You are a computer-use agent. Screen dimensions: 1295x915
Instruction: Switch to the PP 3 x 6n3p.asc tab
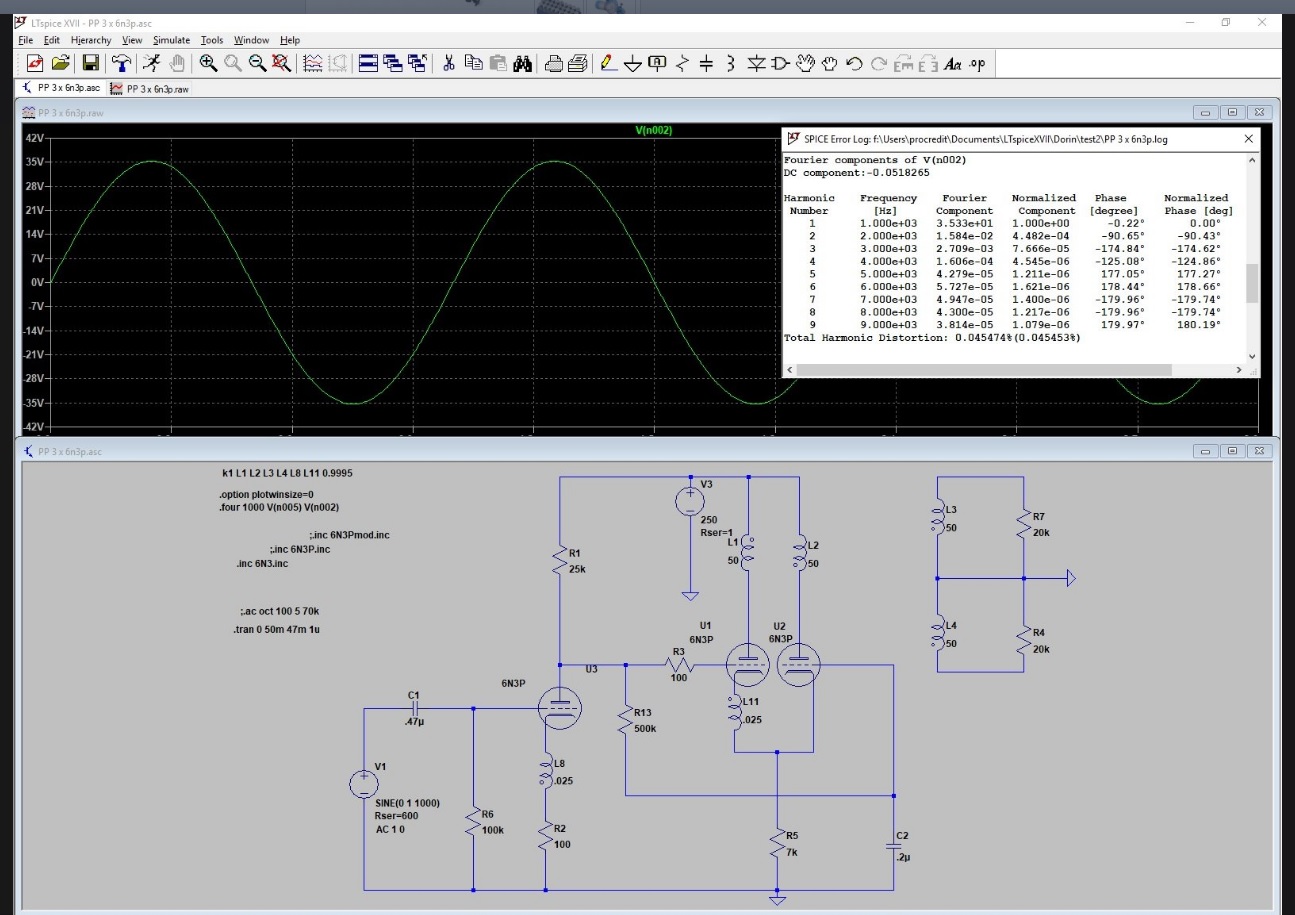point(60,88)
